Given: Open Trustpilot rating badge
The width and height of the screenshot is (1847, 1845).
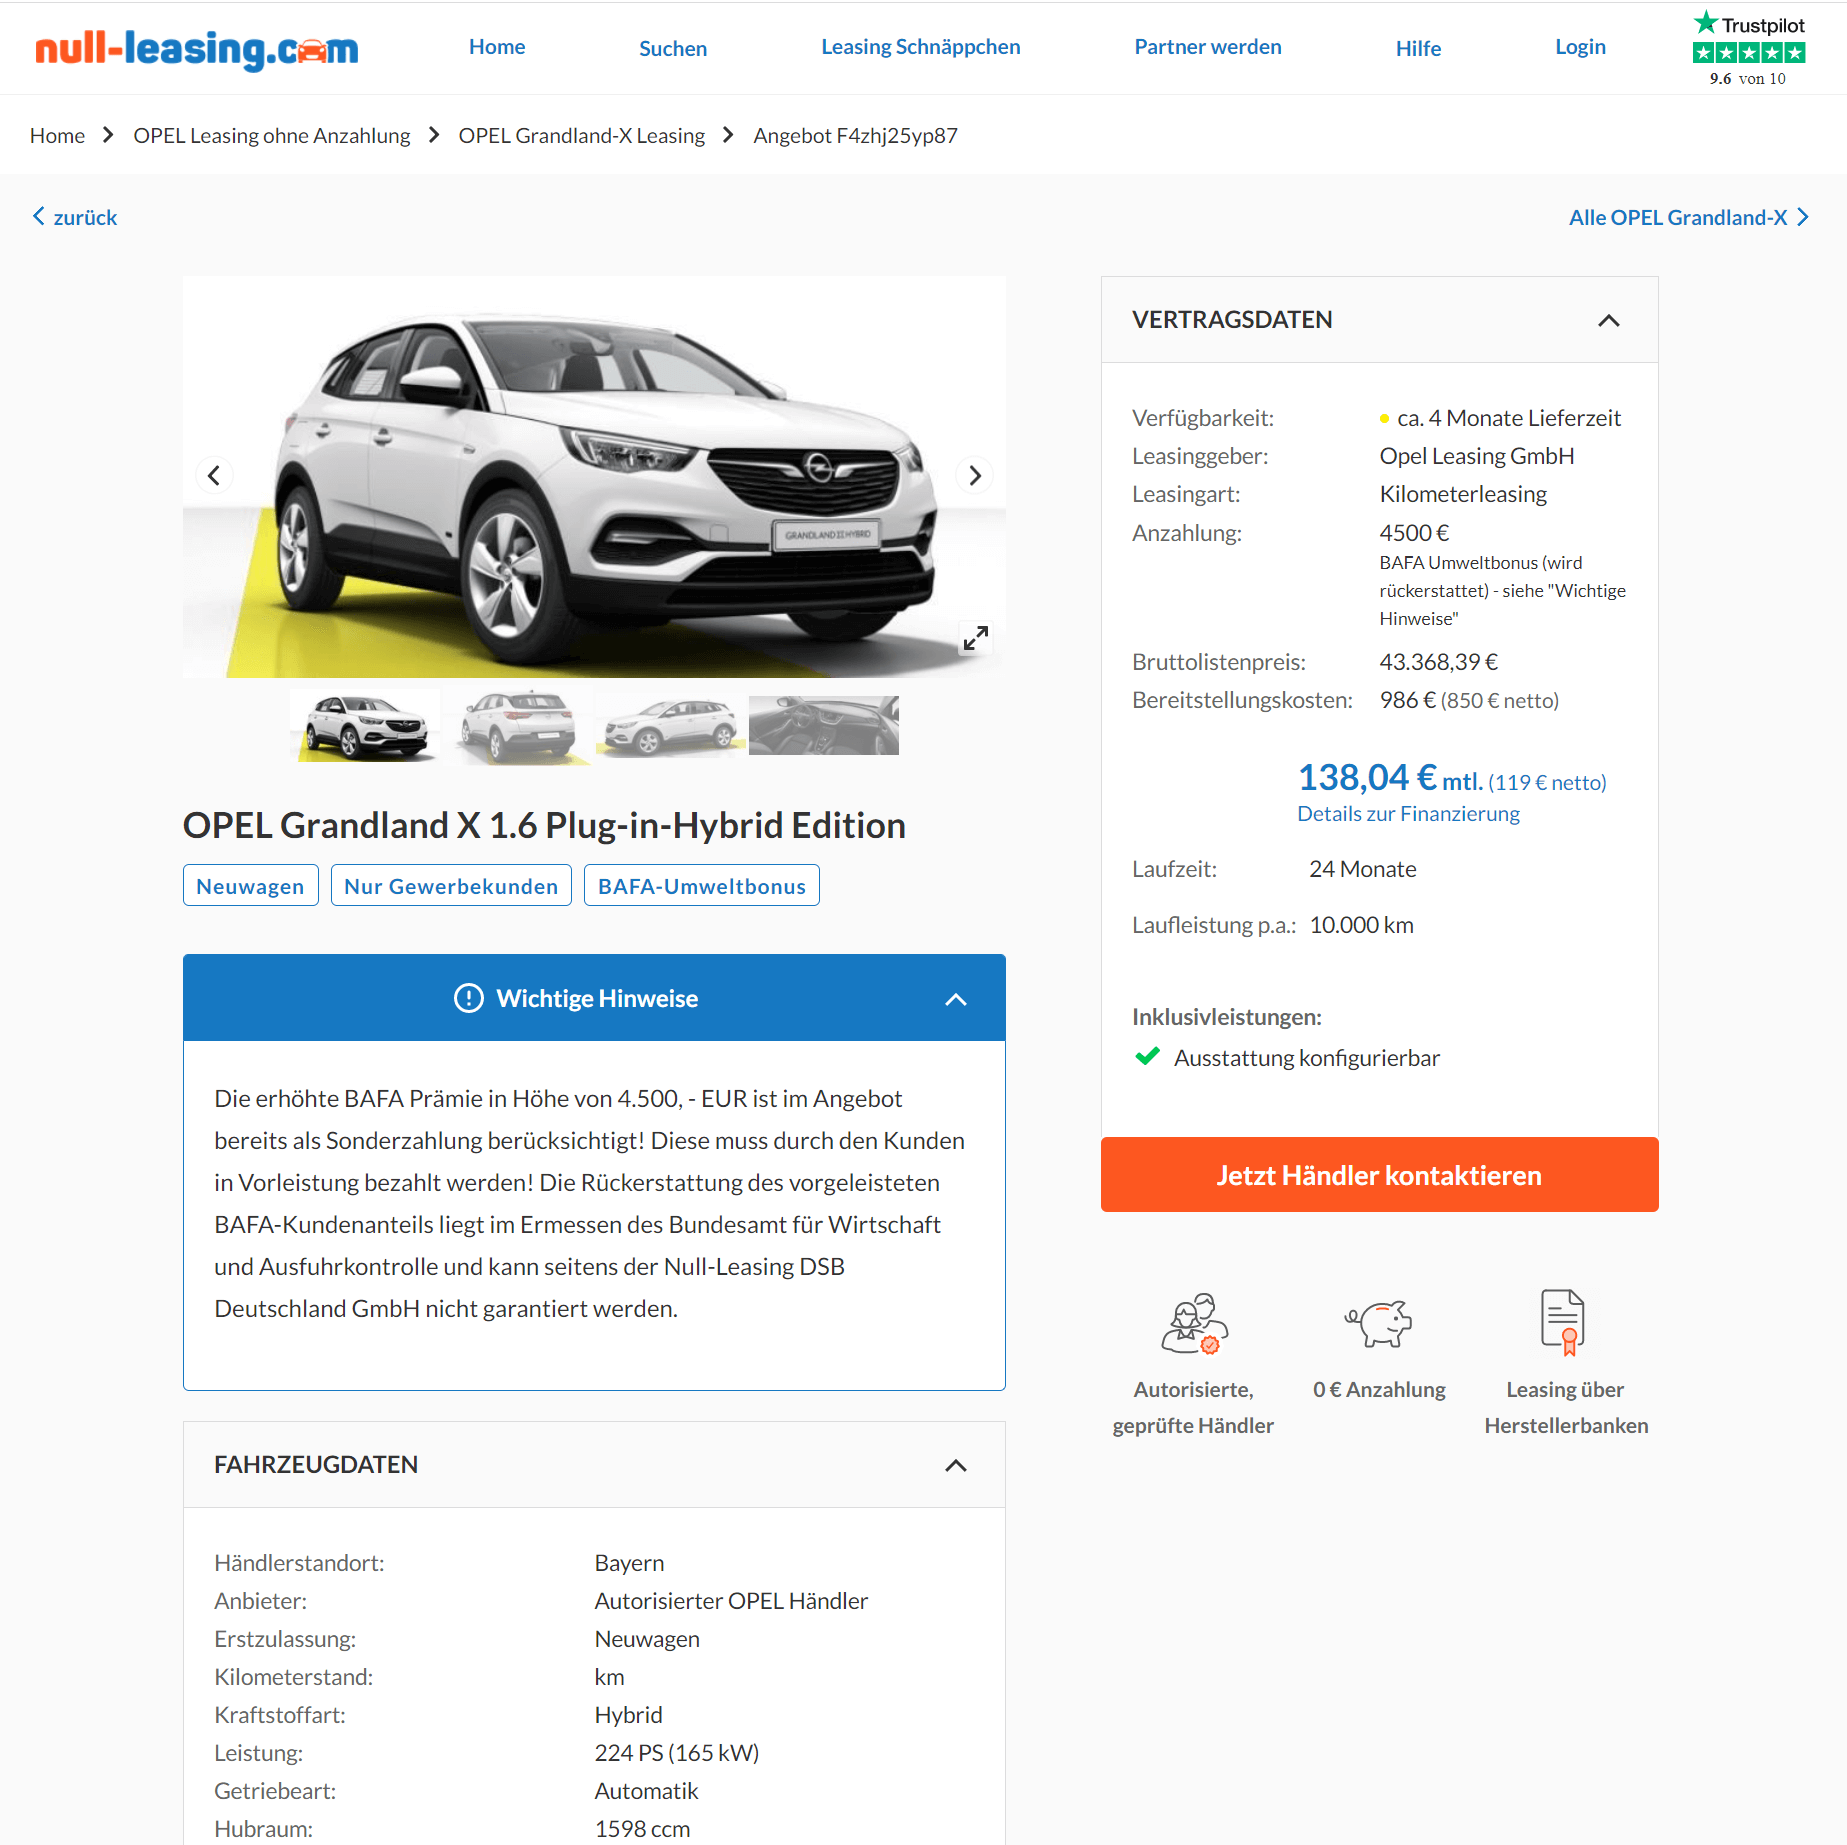Looking at the screenshot, I should [x=1748, y=49].
